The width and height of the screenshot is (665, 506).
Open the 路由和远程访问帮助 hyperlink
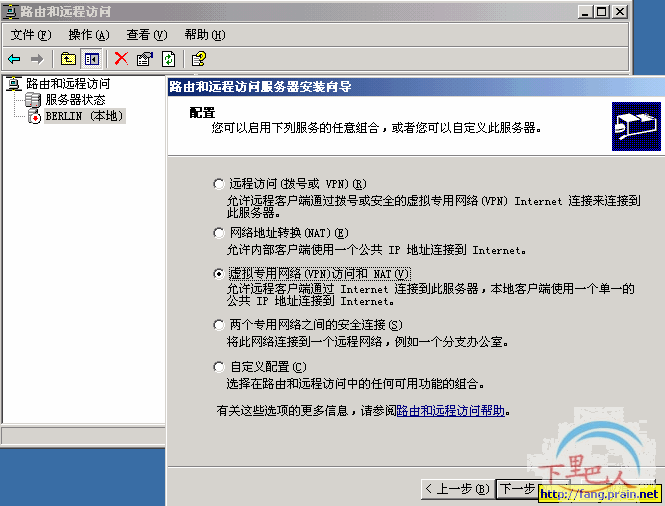[450, 411]
